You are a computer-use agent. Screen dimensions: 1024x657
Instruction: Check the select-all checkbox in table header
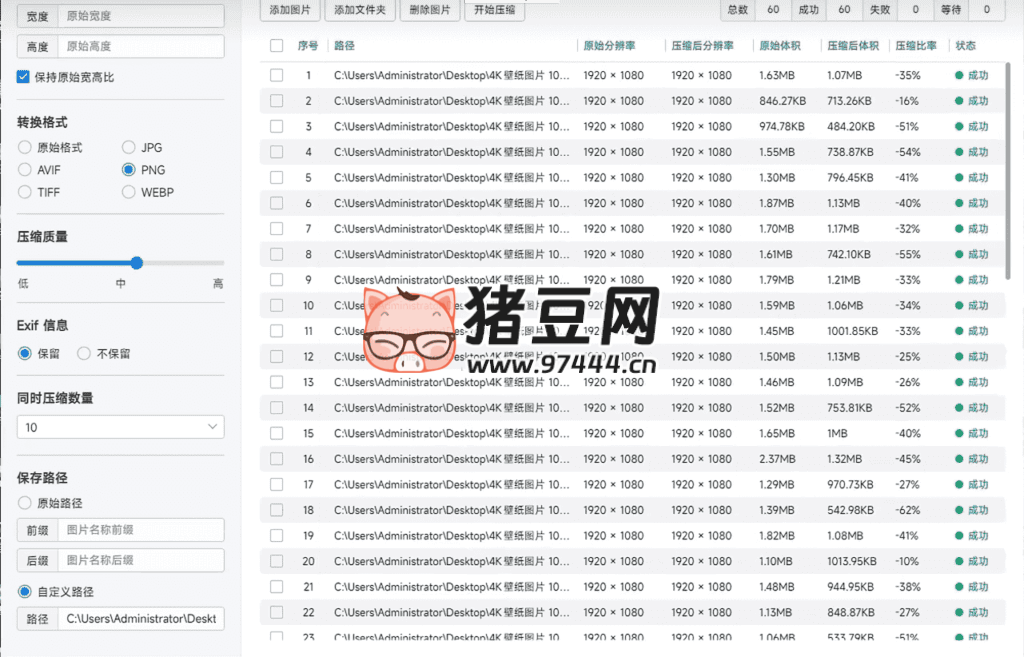click(277, 46)
